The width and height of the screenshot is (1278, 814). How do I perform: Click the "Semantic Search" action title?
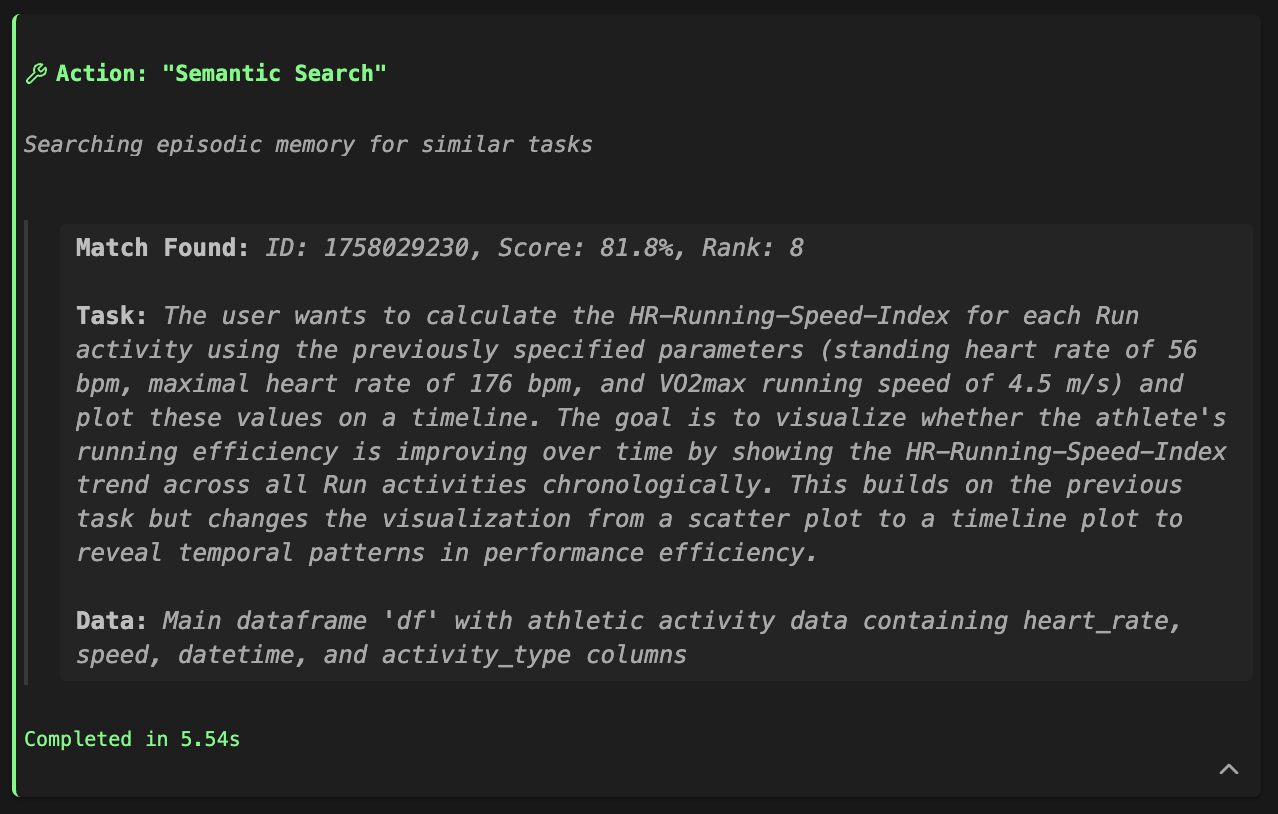(274, 73)
